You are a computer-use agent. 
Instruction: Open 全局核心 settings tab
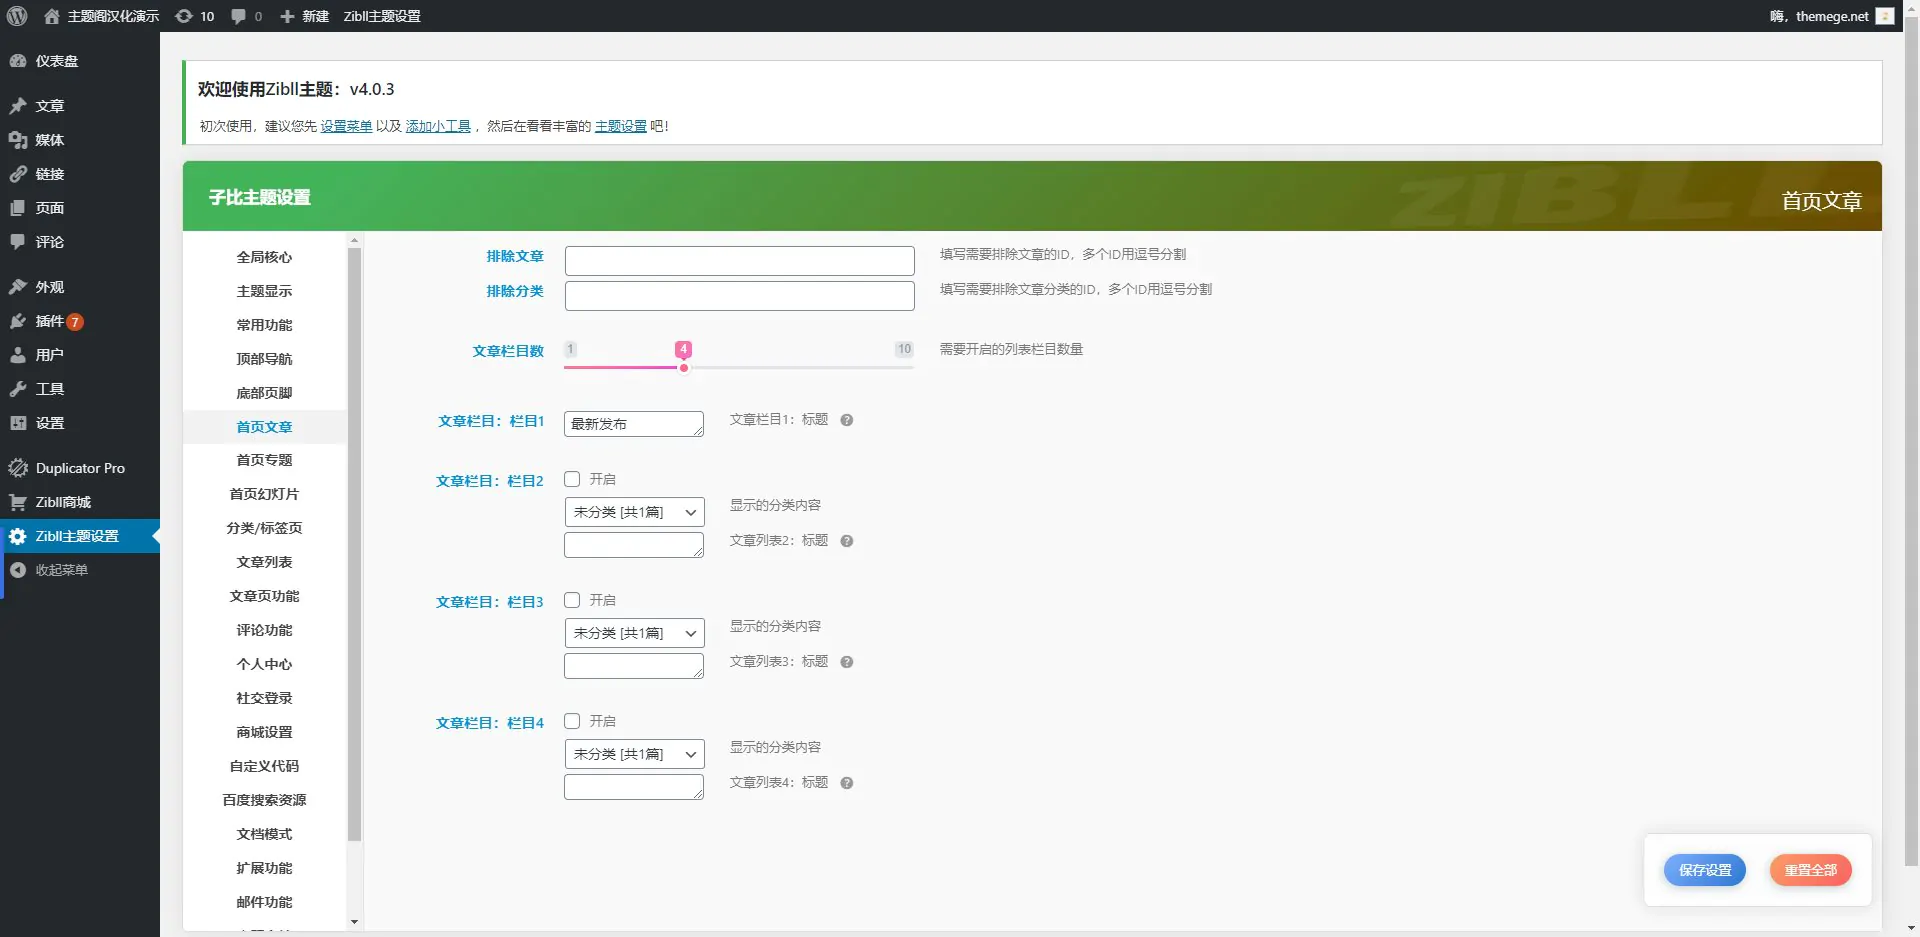pos(264,257)
